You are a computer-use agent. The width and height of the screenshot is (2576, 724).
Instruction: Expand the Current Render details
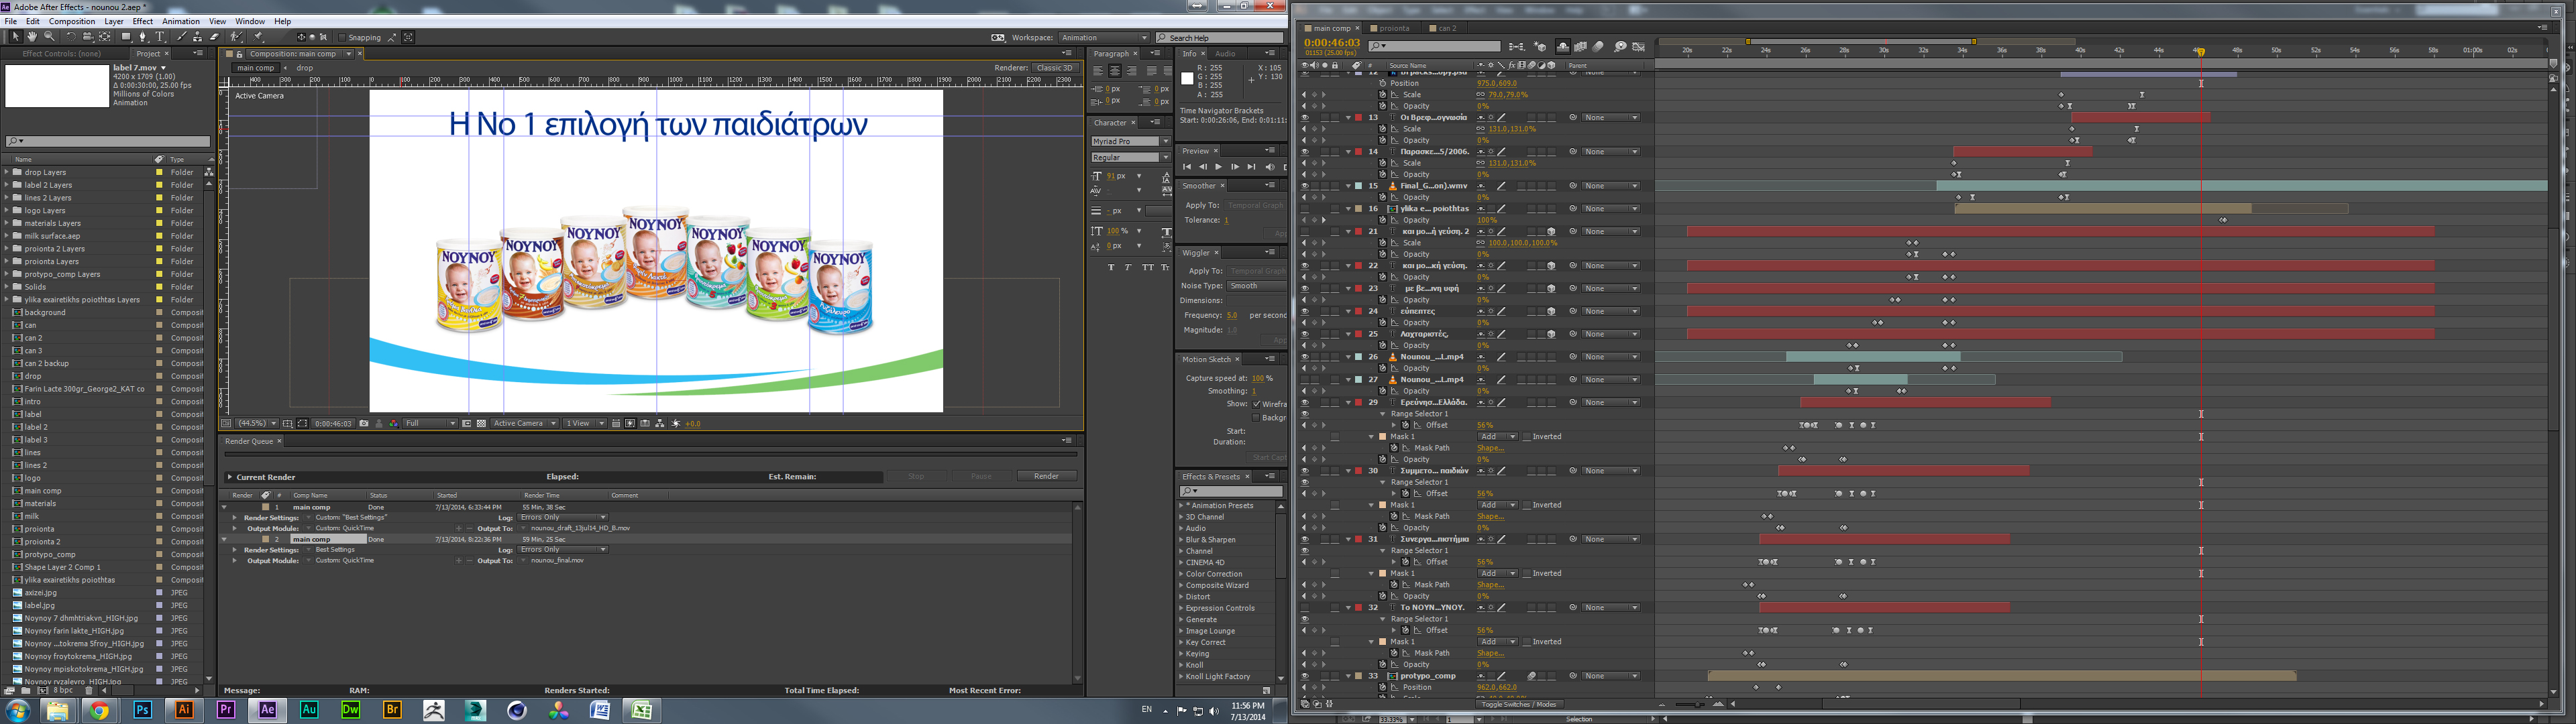(x=230, y=477)
